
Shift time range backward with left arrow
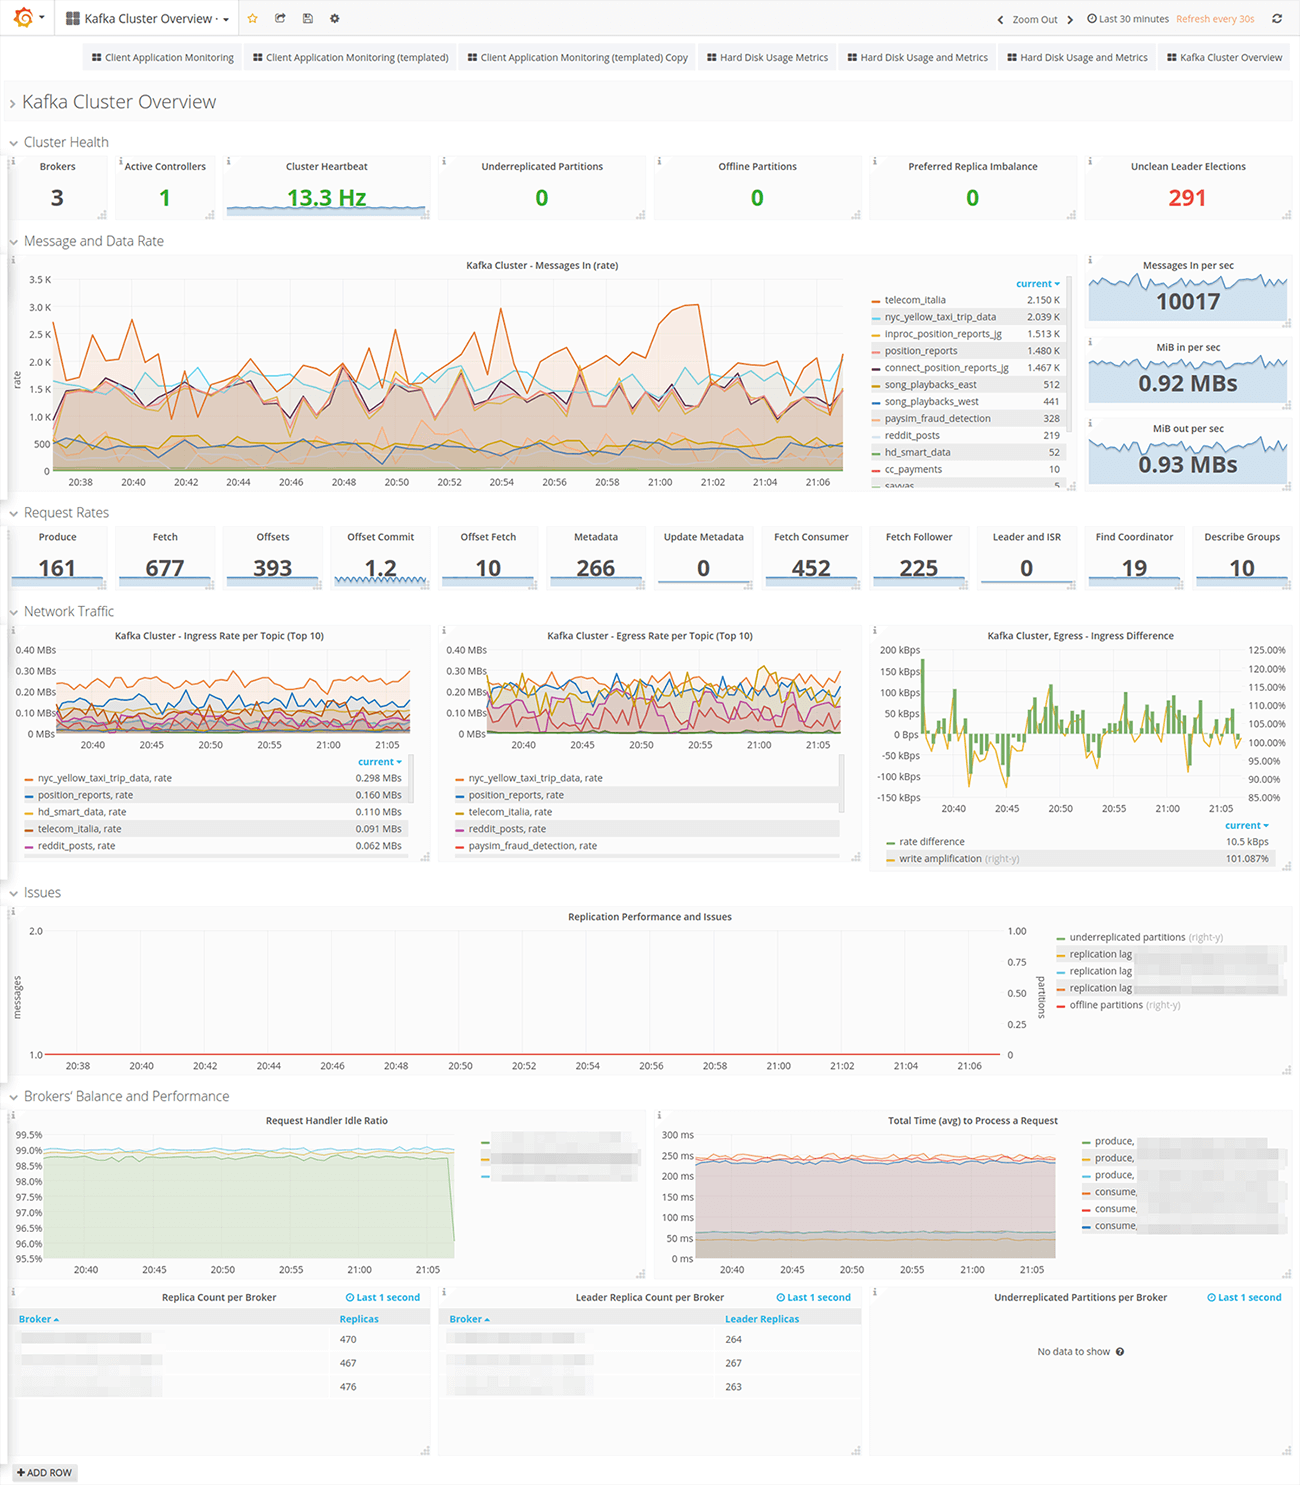[x=1000, y=19]
